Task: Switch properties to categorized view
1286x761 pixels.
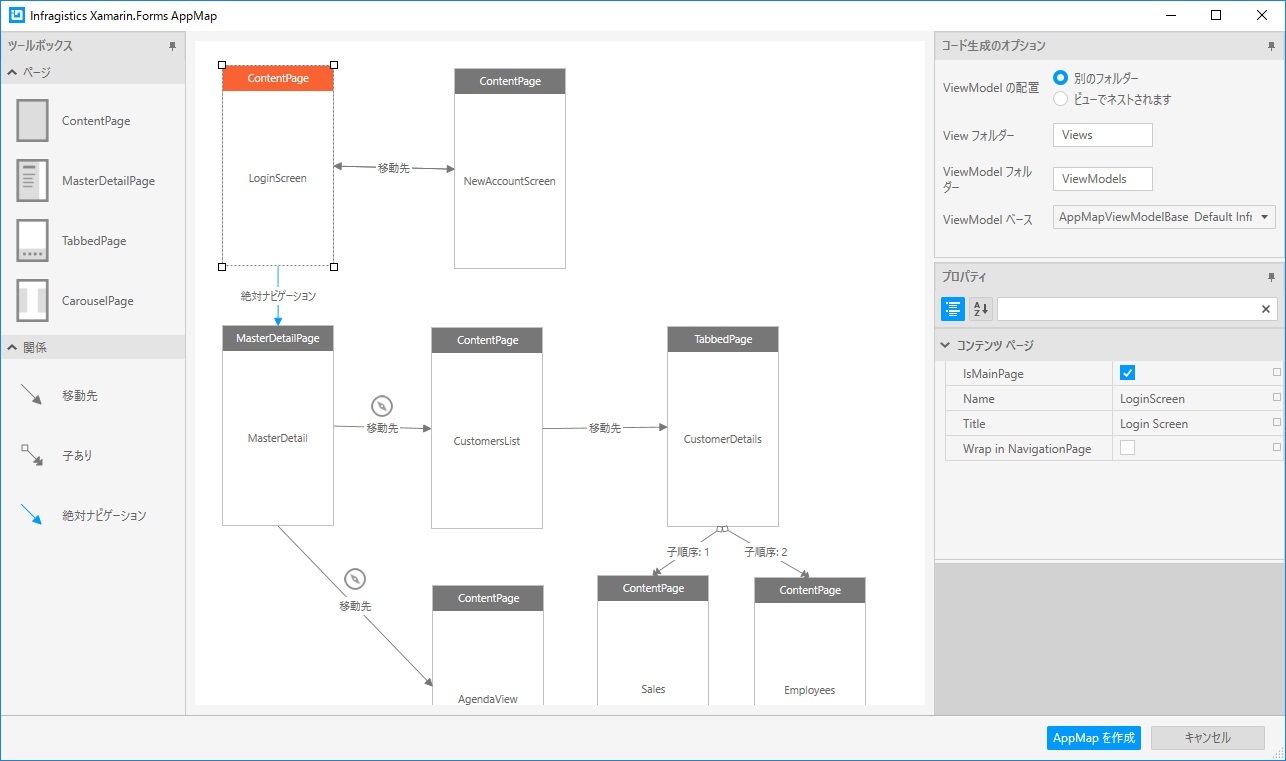Action: pos(953,309)
